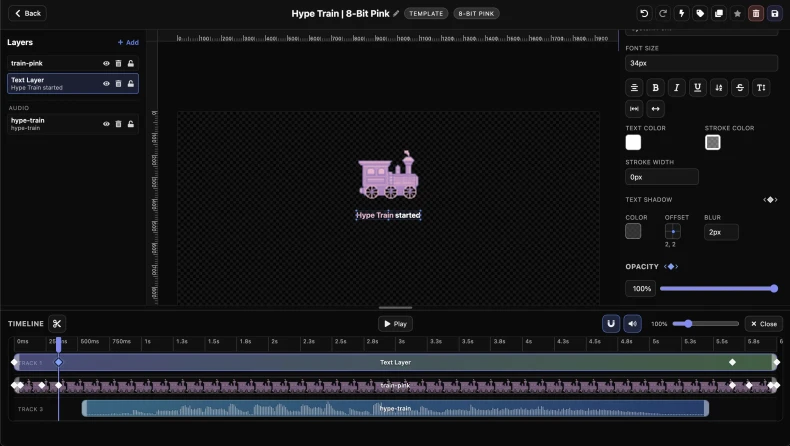Click the text align center icon
Viewport: 790px width, 446px height.
click(x=634, y=88)
